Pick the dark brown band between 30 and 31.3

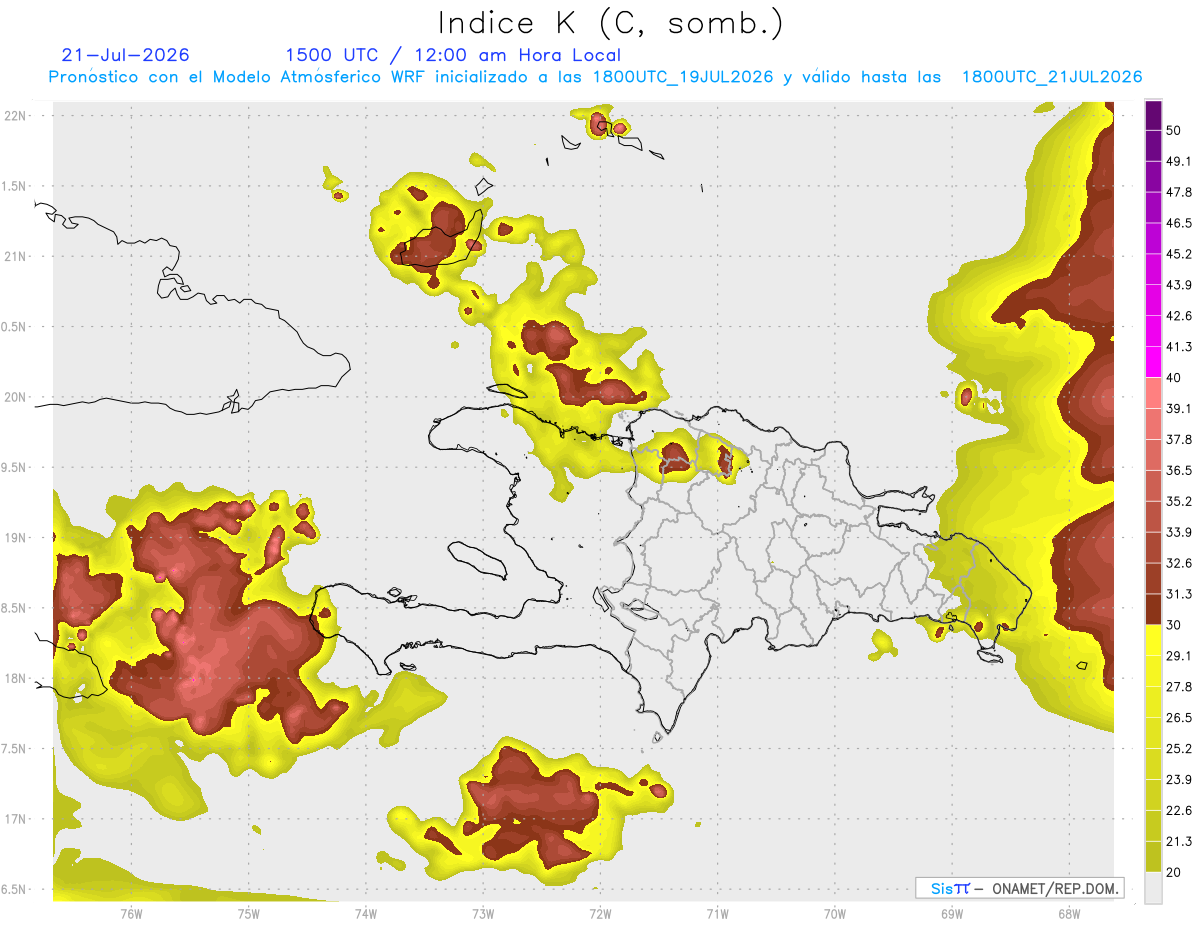(x=1153, y=610)
